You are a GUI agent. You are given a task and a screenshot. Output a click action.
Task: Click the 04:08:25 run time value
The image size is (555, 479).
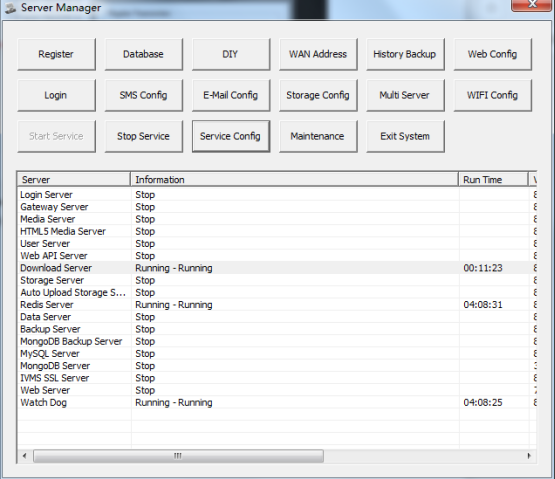point(483,402)
